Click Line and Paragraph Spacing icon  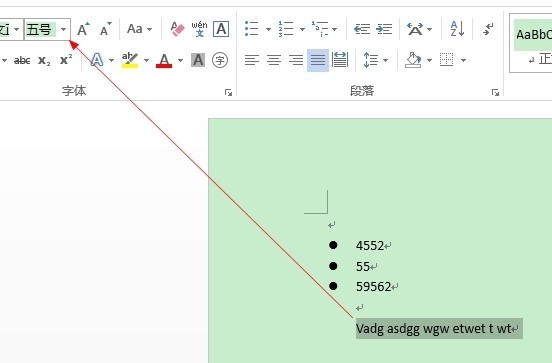370,60
